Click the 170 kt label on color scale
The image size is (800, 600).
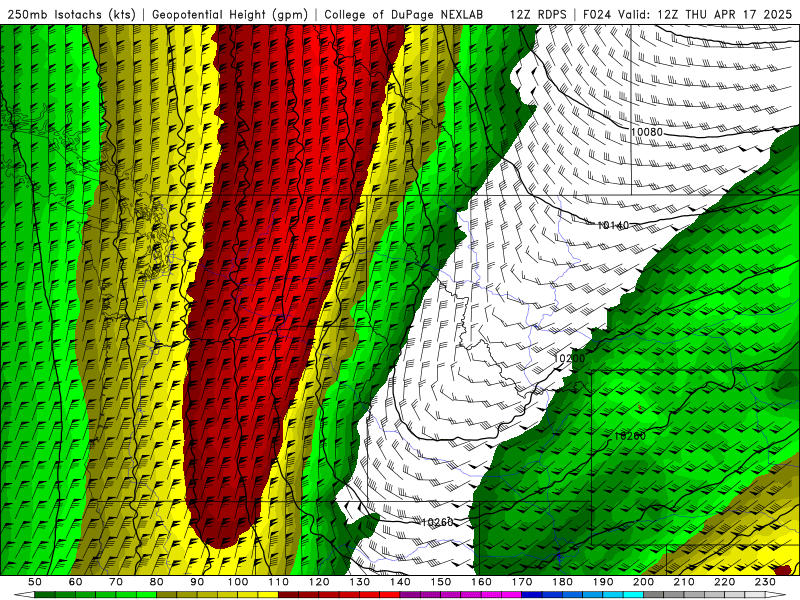(x=522, y=582)
